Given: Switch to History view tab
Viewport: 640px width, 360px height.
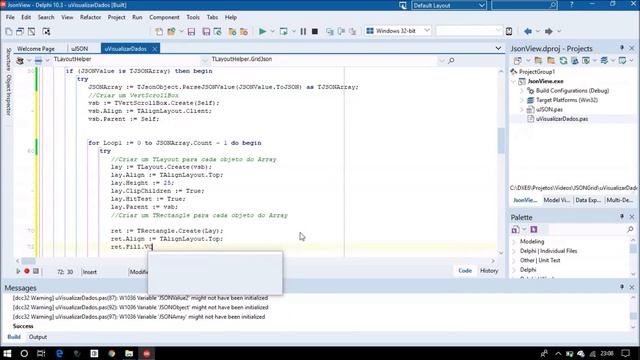Looking at the screenshot, I should tap(489, 271).
